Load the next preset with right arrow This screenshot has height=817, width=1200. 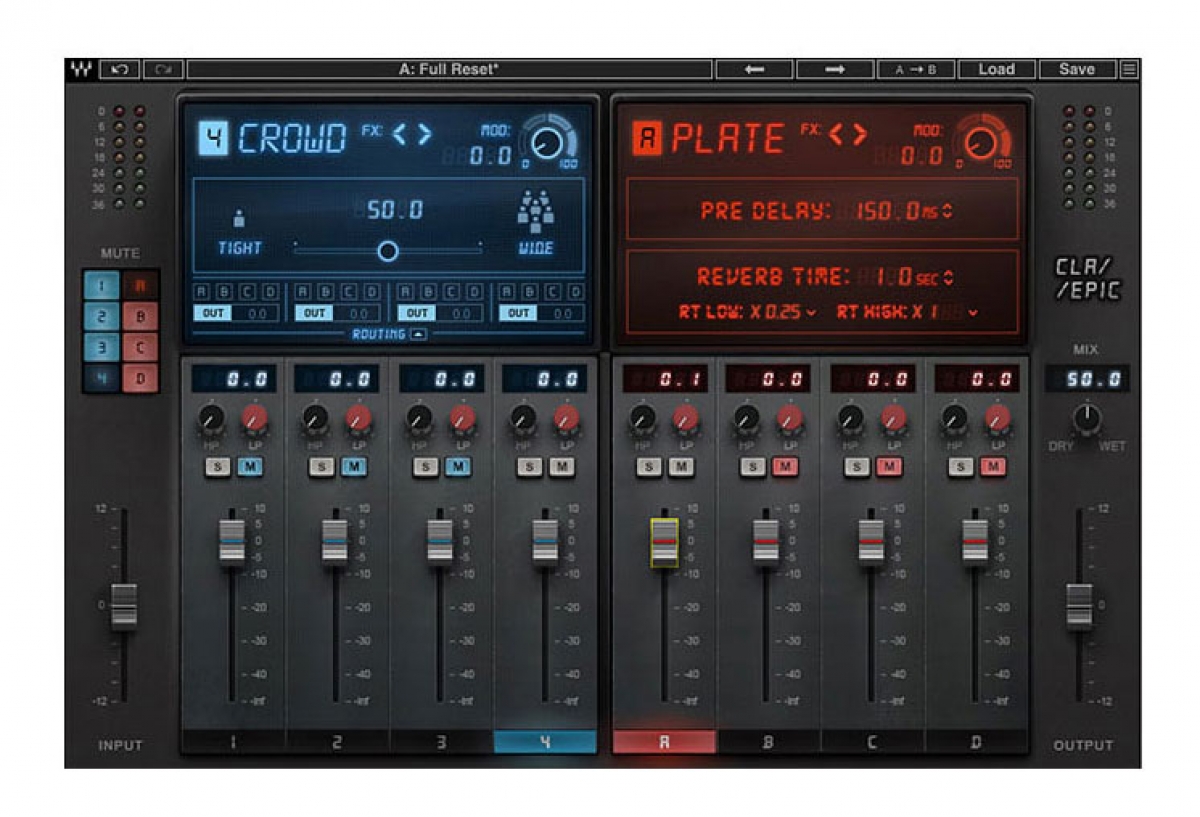(835, 70)
